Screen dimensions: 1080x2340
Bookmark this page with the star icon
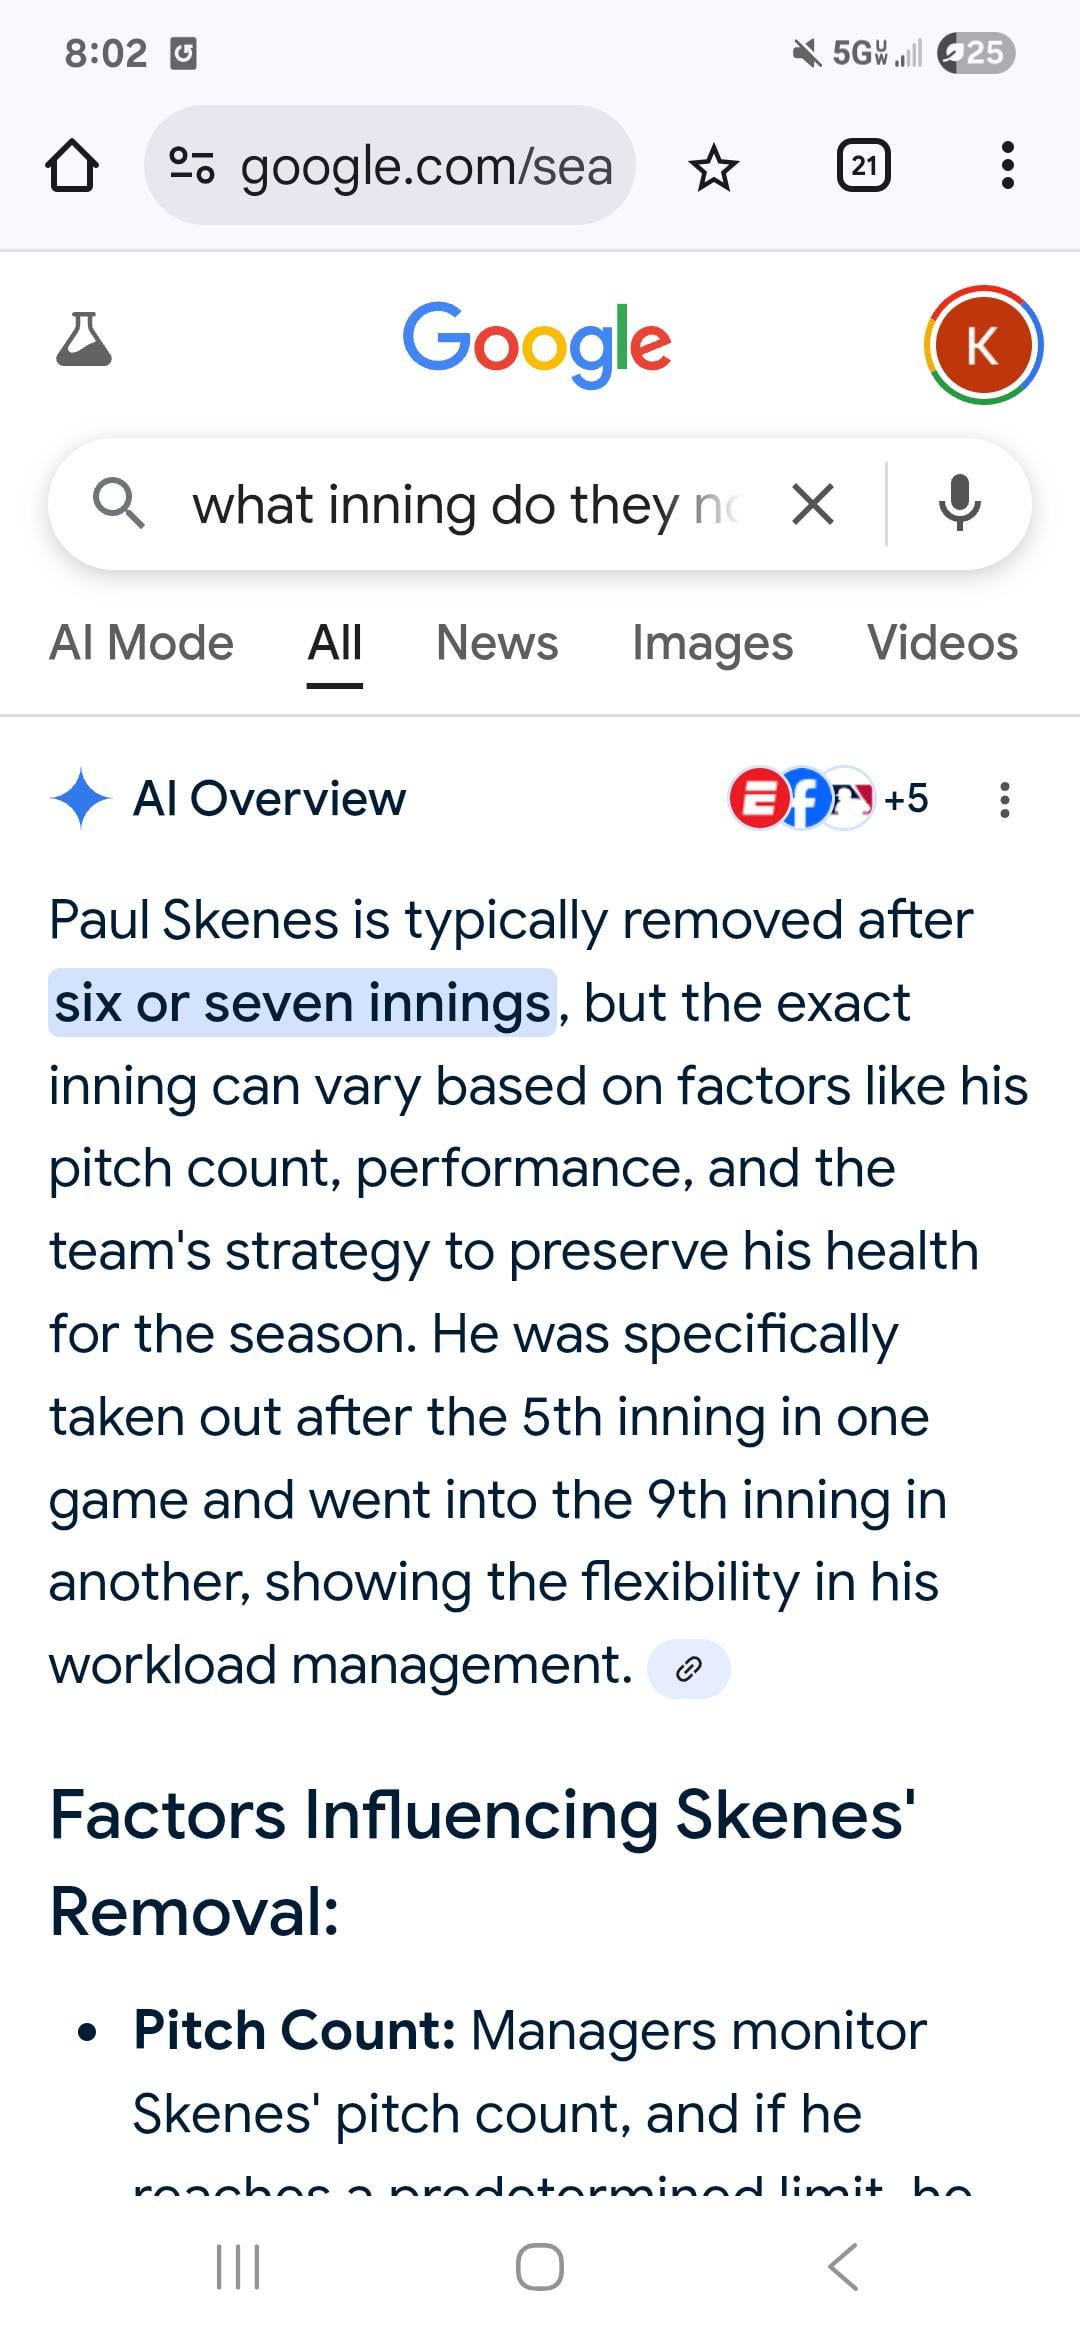click(x=713, y=167)
